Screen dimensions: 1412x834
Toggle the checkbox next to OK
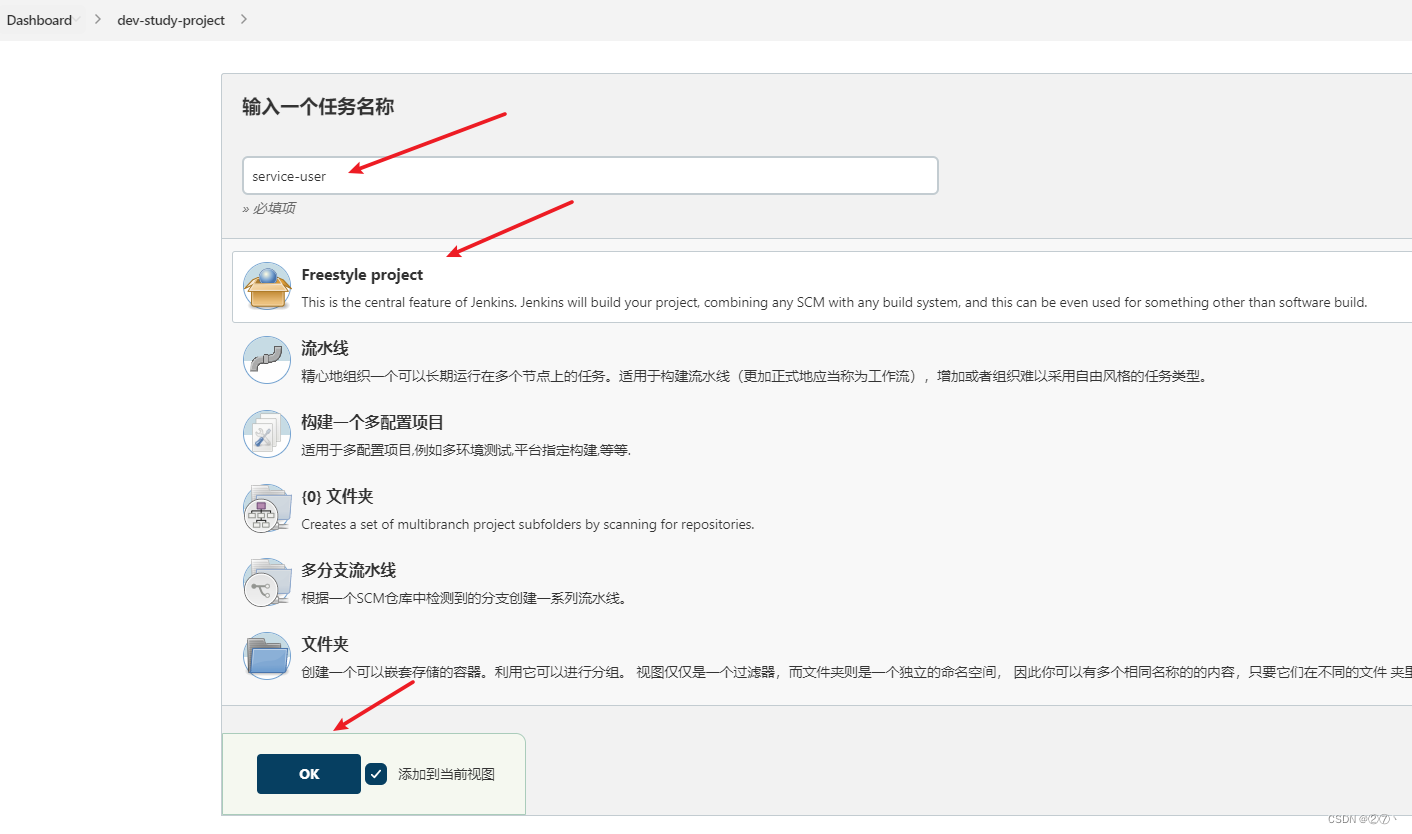click(x=376, y=773)
